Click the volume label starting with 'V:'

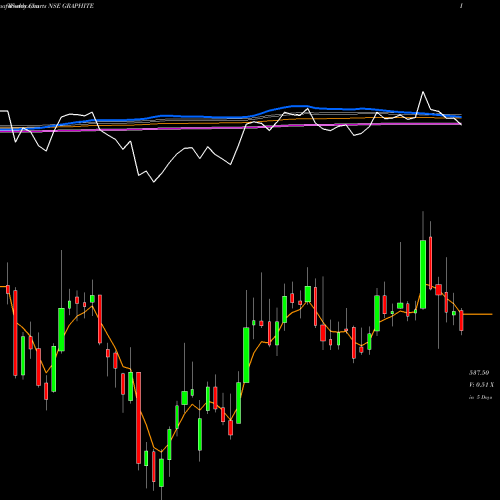click(481, 385)
